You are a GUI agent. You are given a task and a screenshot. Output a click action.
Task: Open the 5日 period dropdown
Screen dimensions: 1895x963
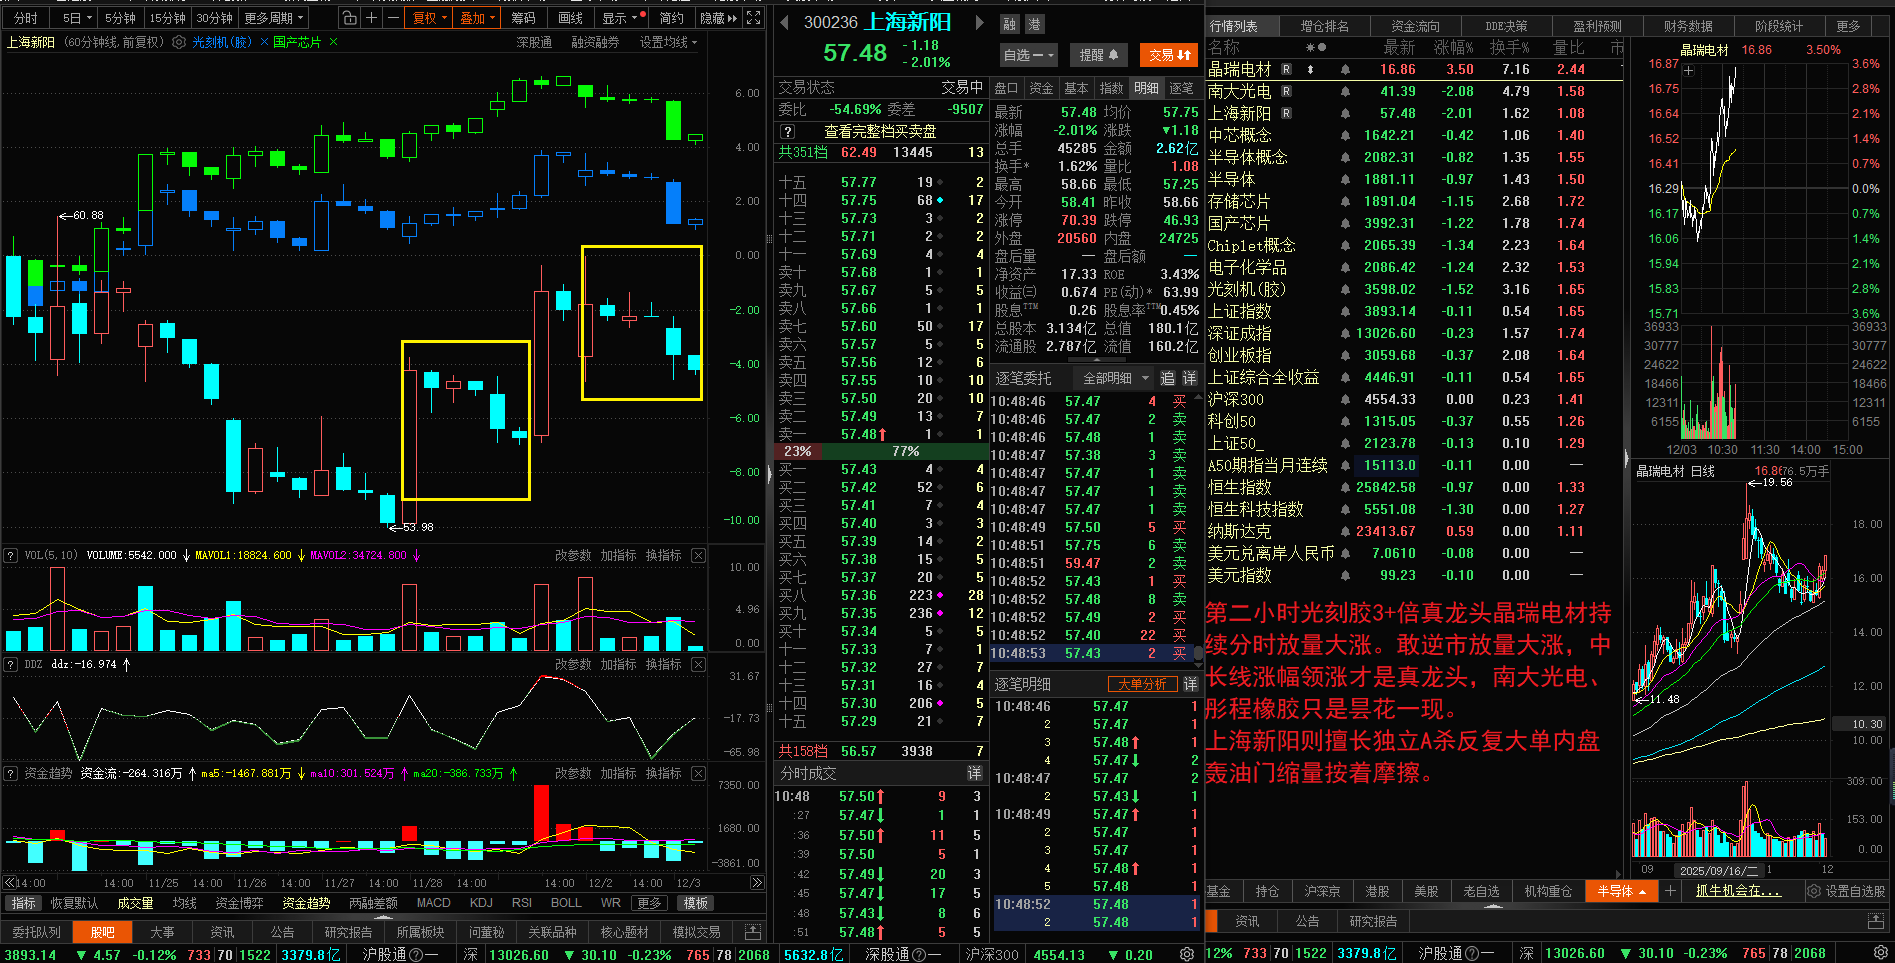click(x=76, y=18)
